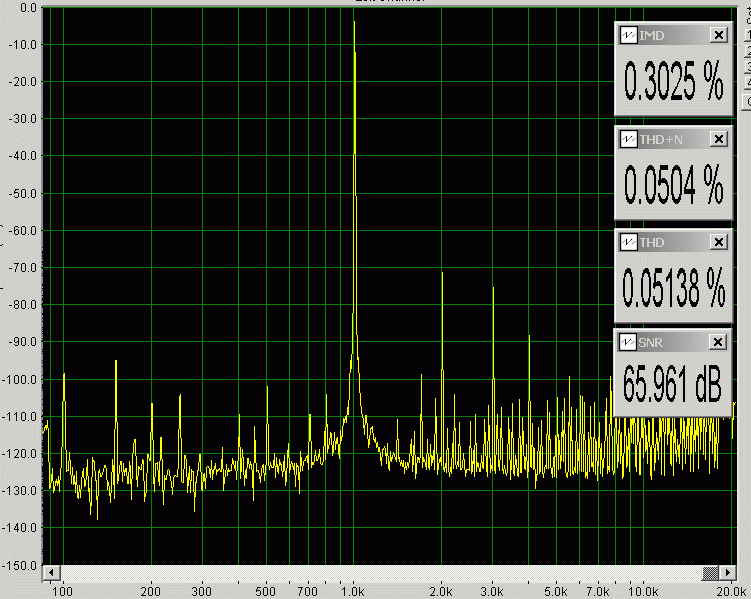The image size is (751, 599).
Task: Click the IMD value 0.3025 %
Action: 673,81
